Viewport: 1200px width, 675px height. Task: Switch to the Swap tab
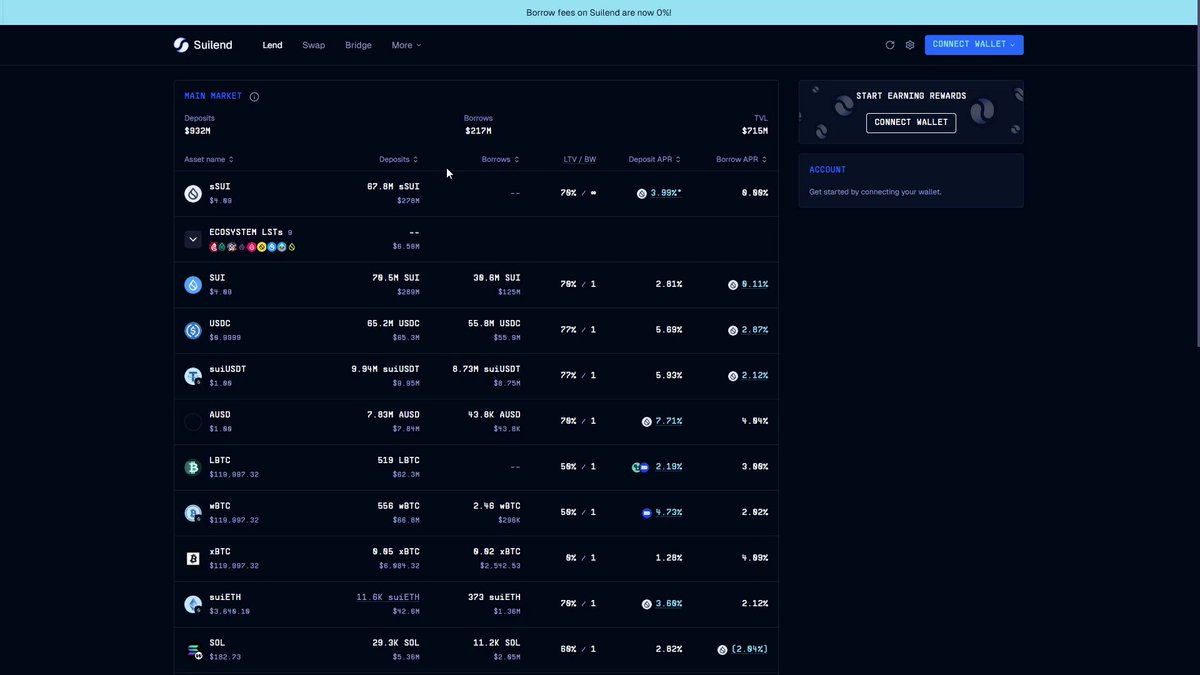point(314,45)
